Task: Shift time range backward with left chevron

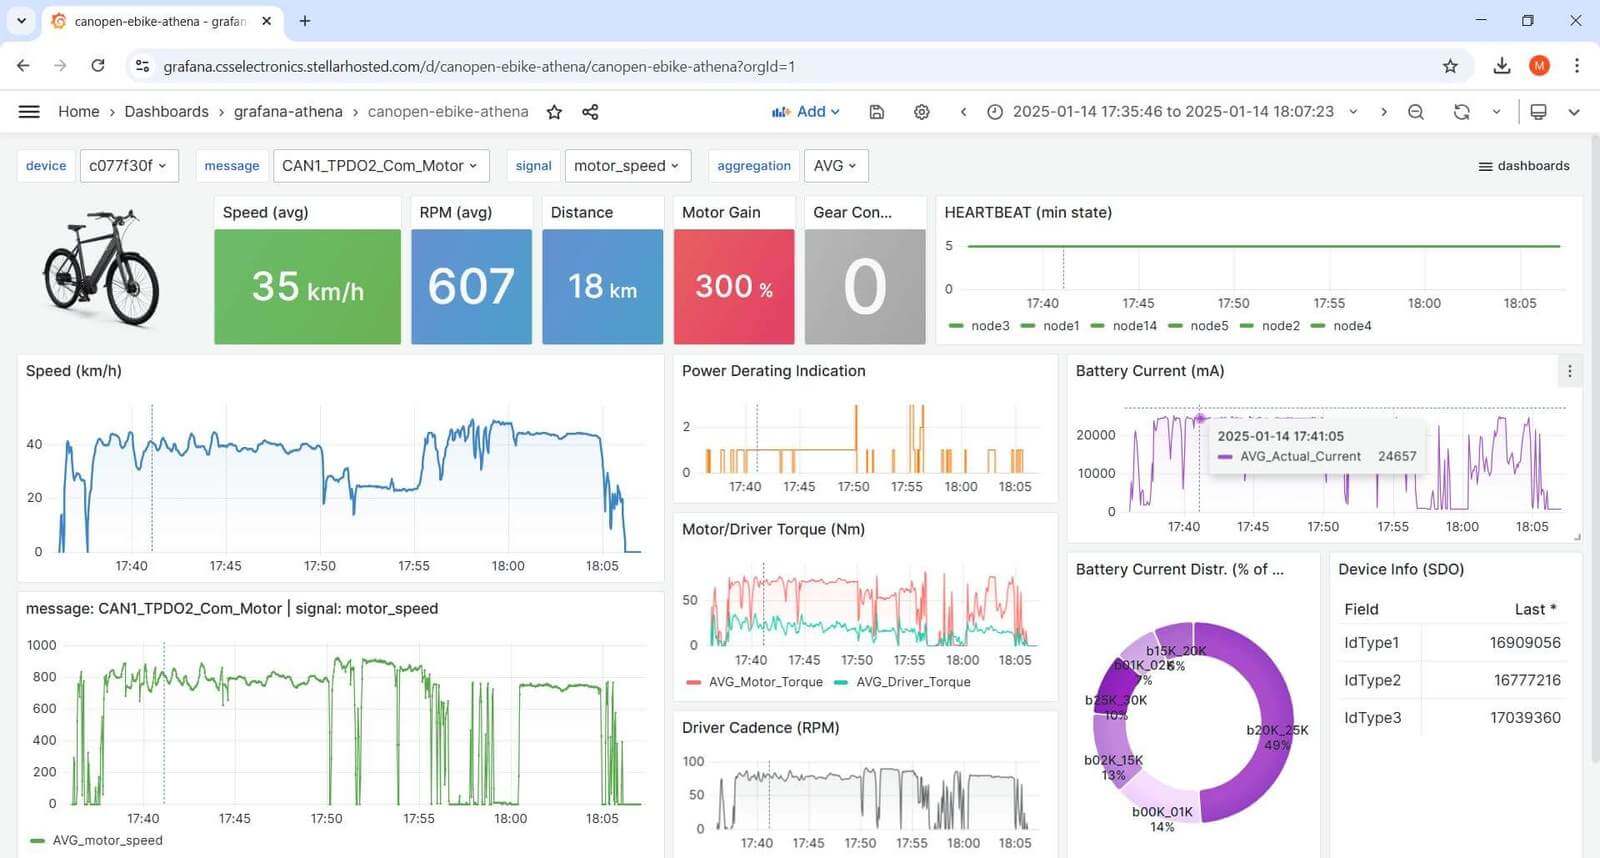Action: point(963,112)
